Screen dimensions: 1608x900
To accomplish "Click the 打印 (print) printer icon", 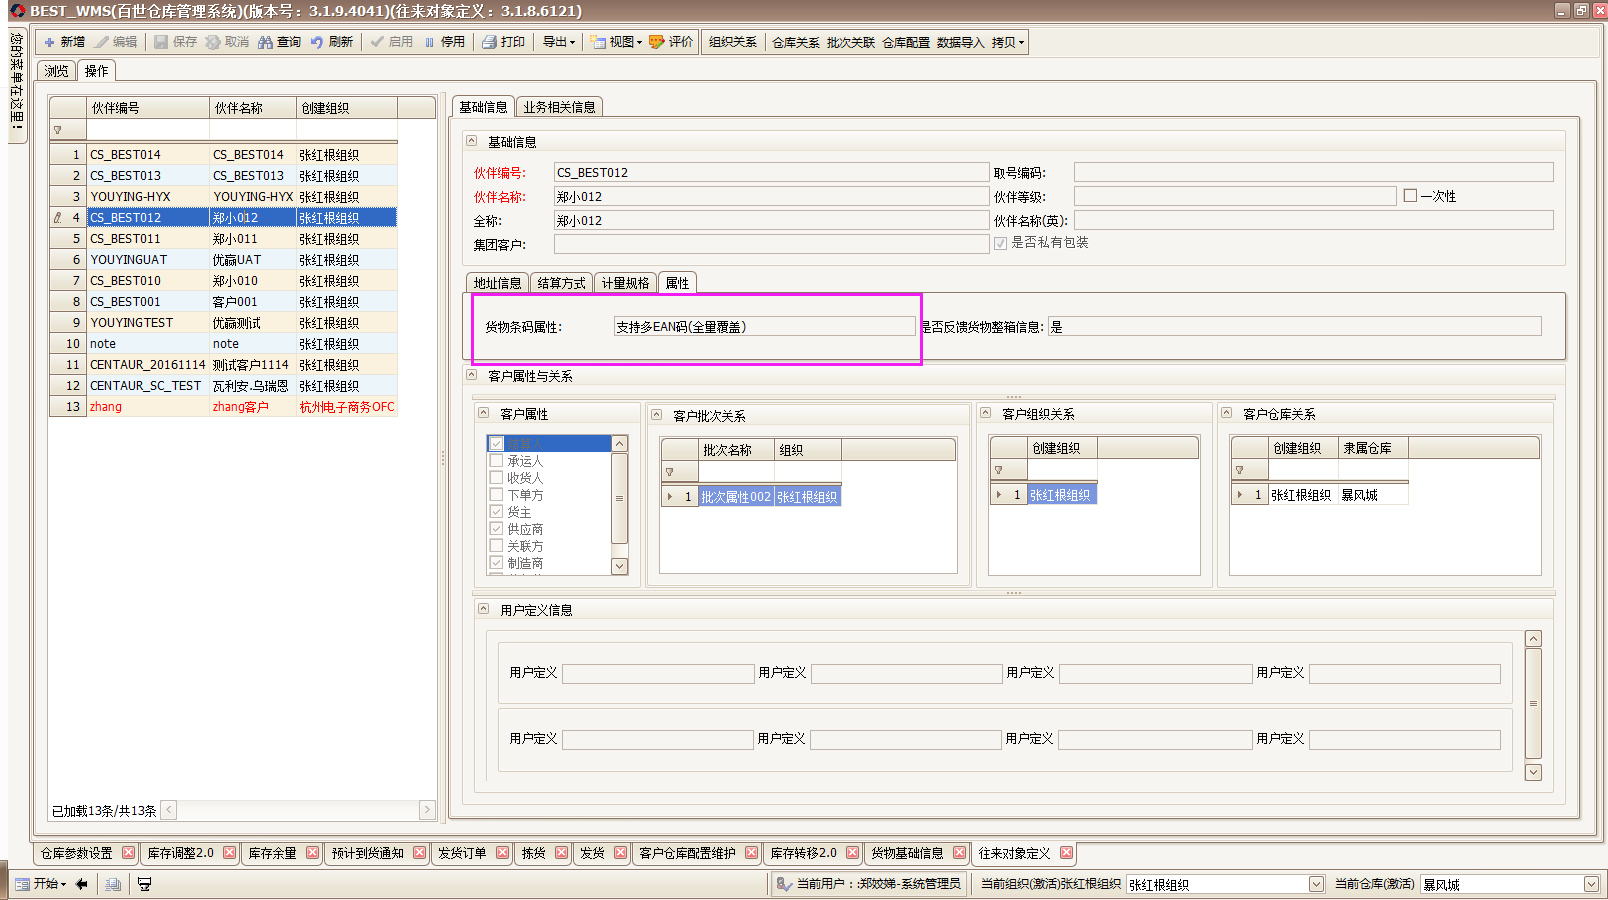I will (x=489, y=42).
